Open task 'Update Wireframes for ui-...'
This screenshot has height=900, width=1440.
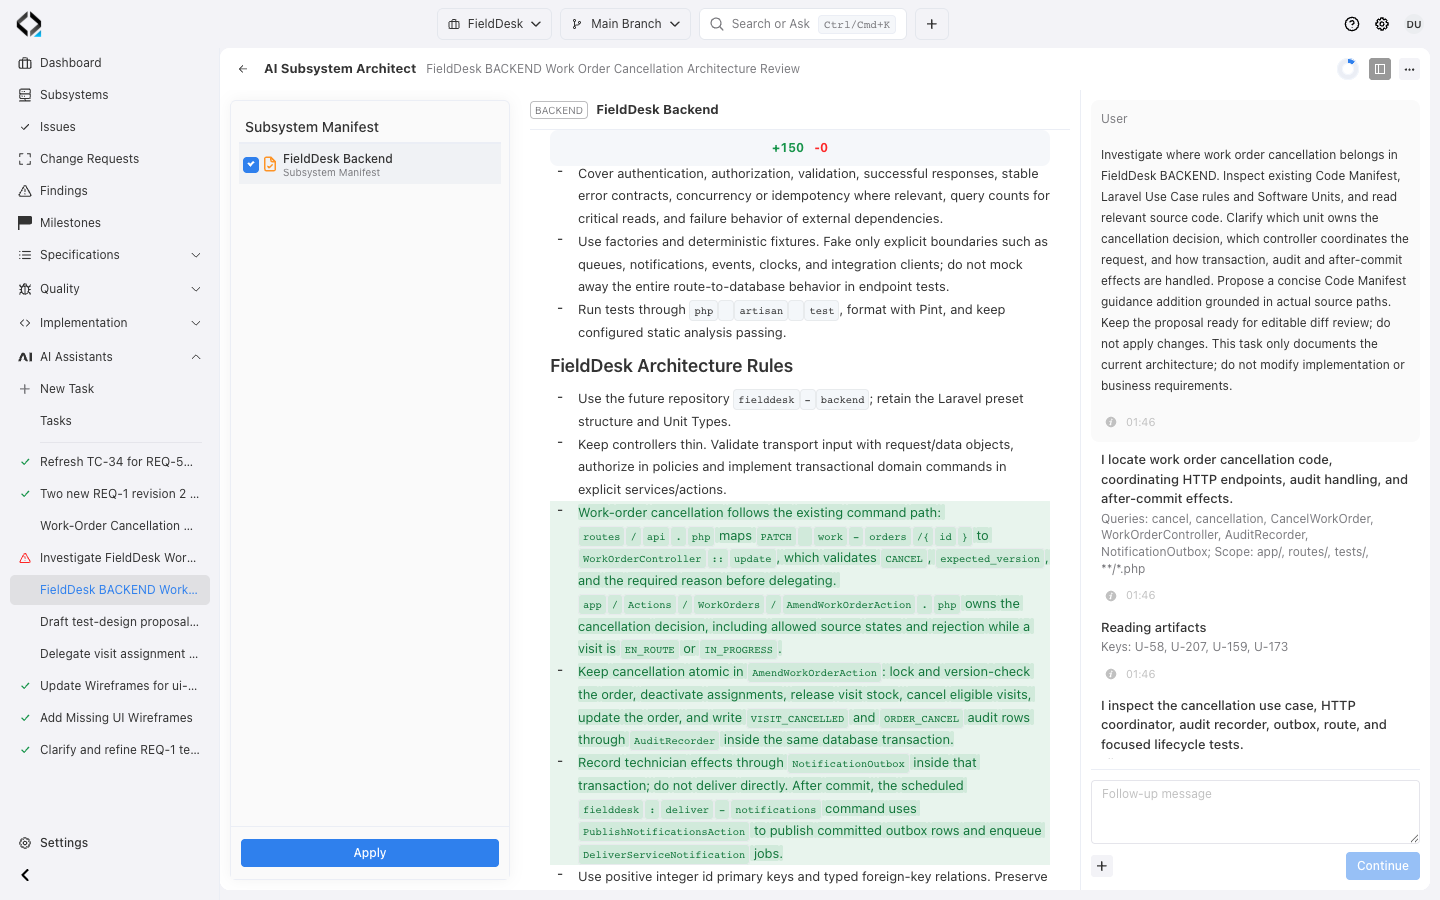[110, 686]
